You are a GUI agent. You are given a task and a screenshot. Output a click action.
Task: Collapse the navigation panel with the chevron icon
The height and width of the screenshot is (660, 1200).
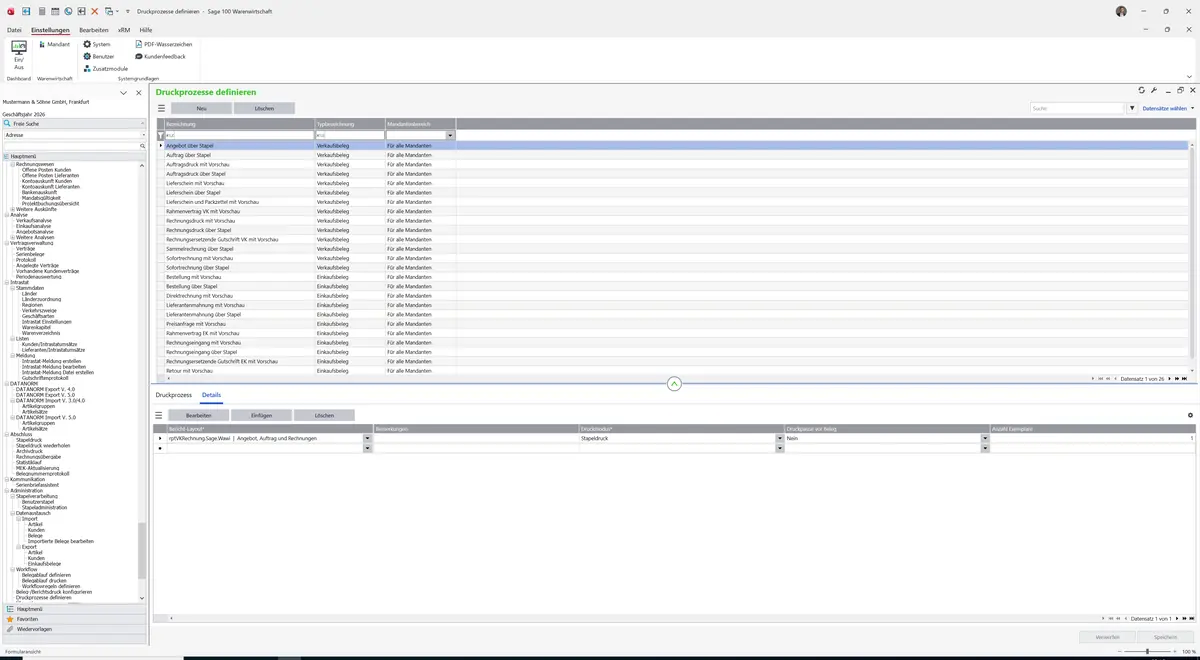(124, 93)
